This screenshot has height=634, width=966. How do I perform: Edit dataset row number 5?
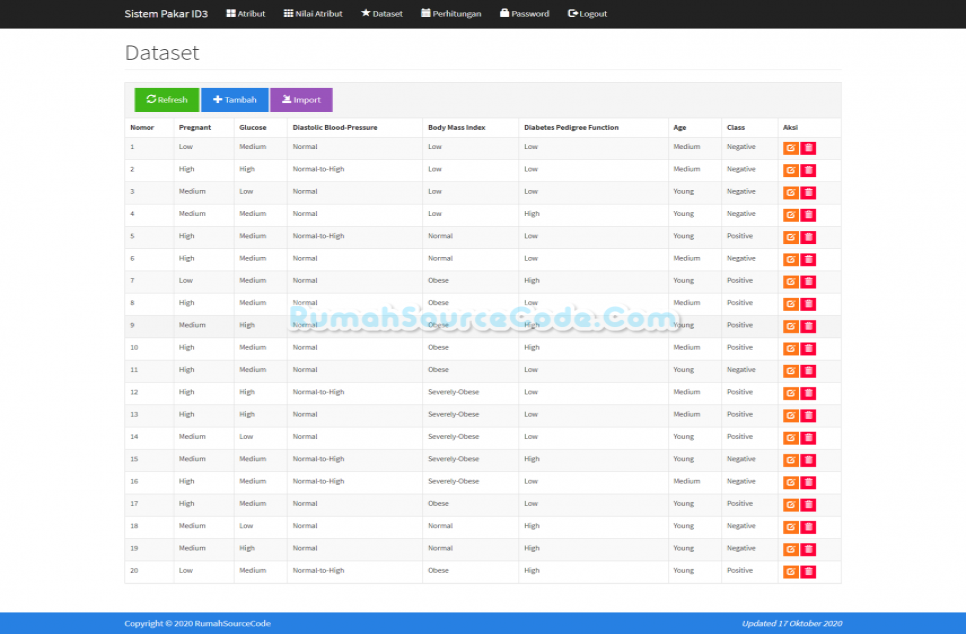790,237
